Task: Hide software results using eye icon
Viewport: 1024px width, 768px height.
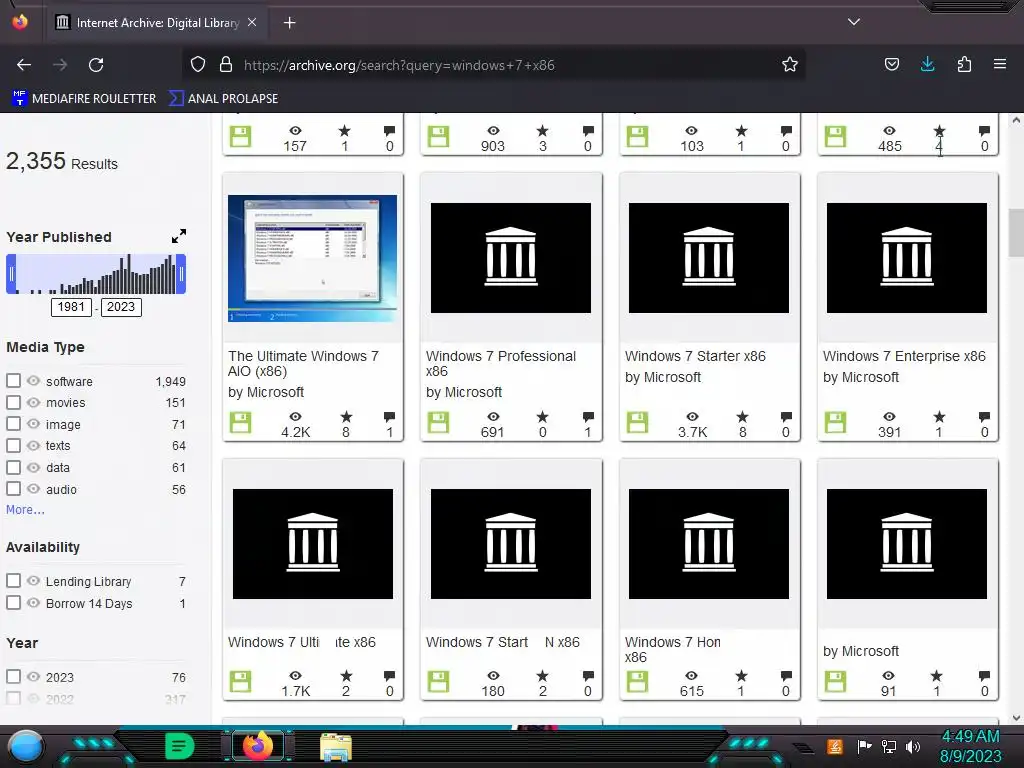Action: click(x=33, y=381)
